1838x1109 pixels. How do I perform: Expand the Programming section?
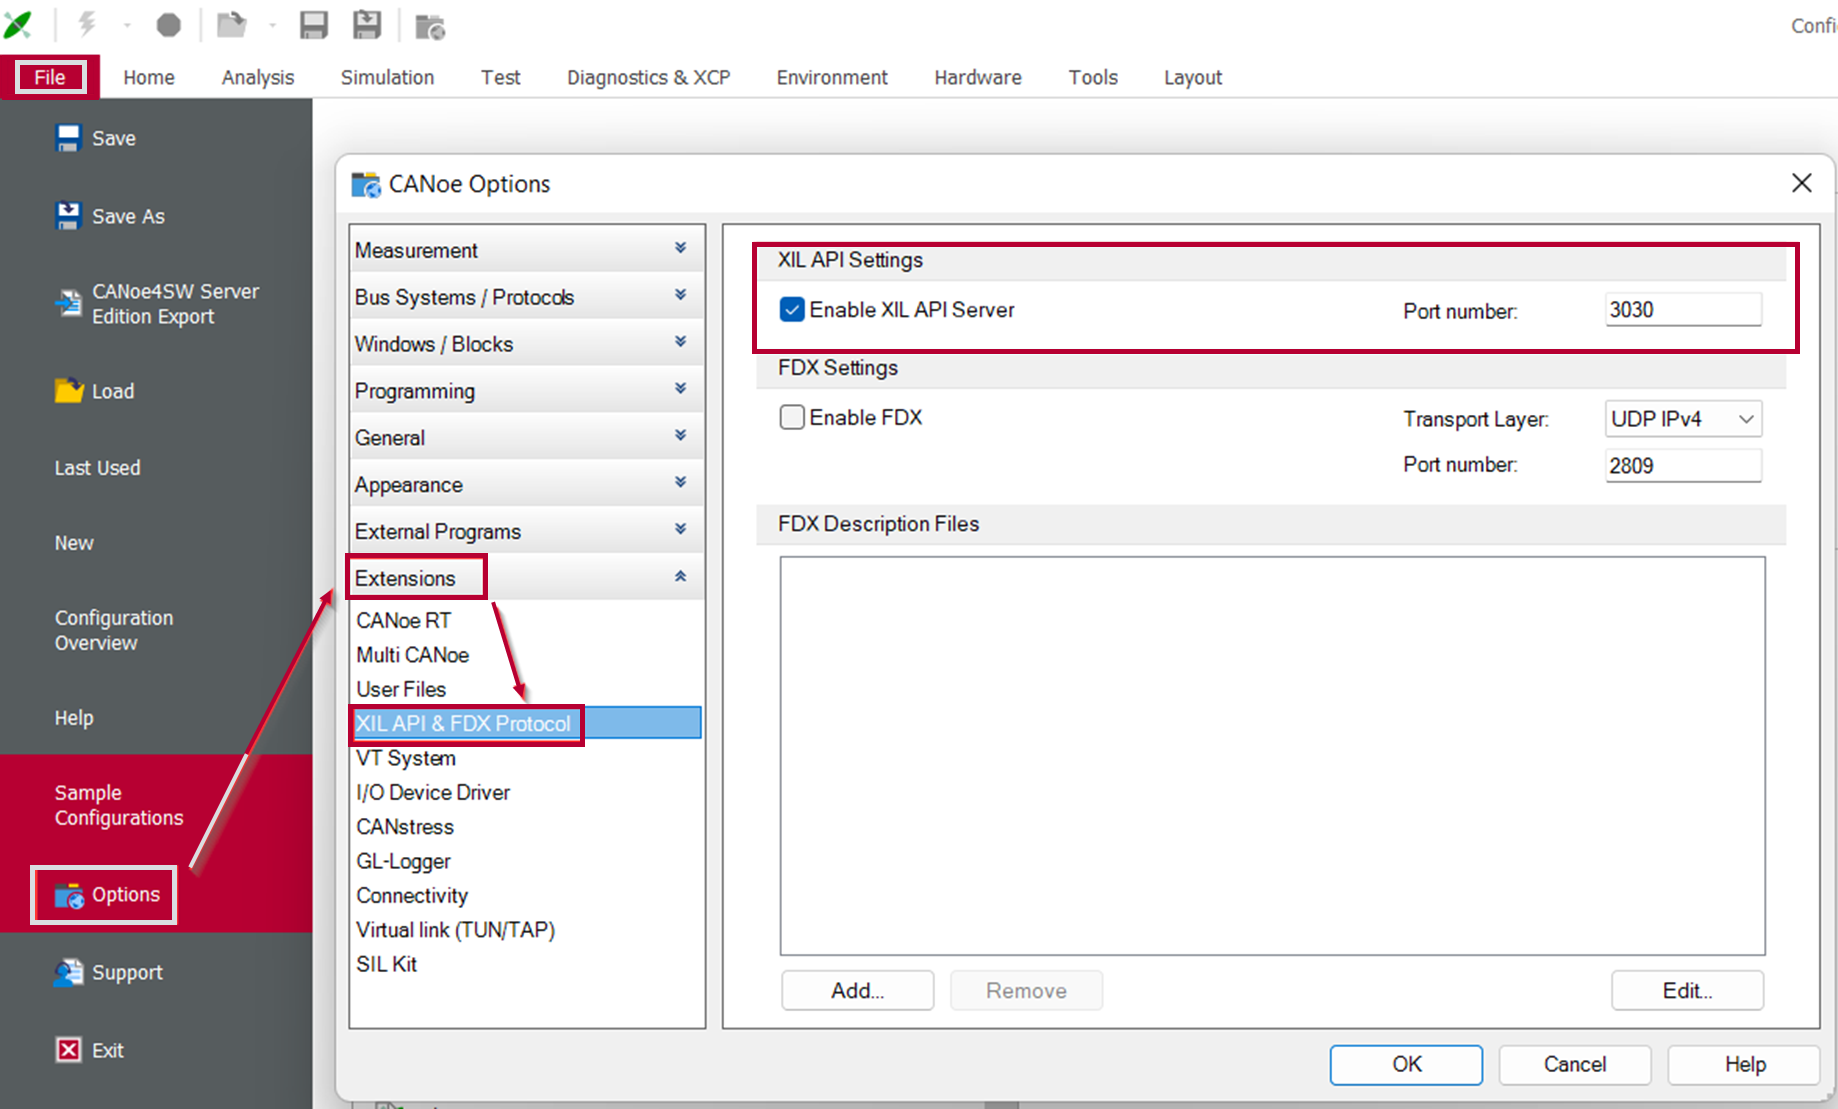(526, 391)
